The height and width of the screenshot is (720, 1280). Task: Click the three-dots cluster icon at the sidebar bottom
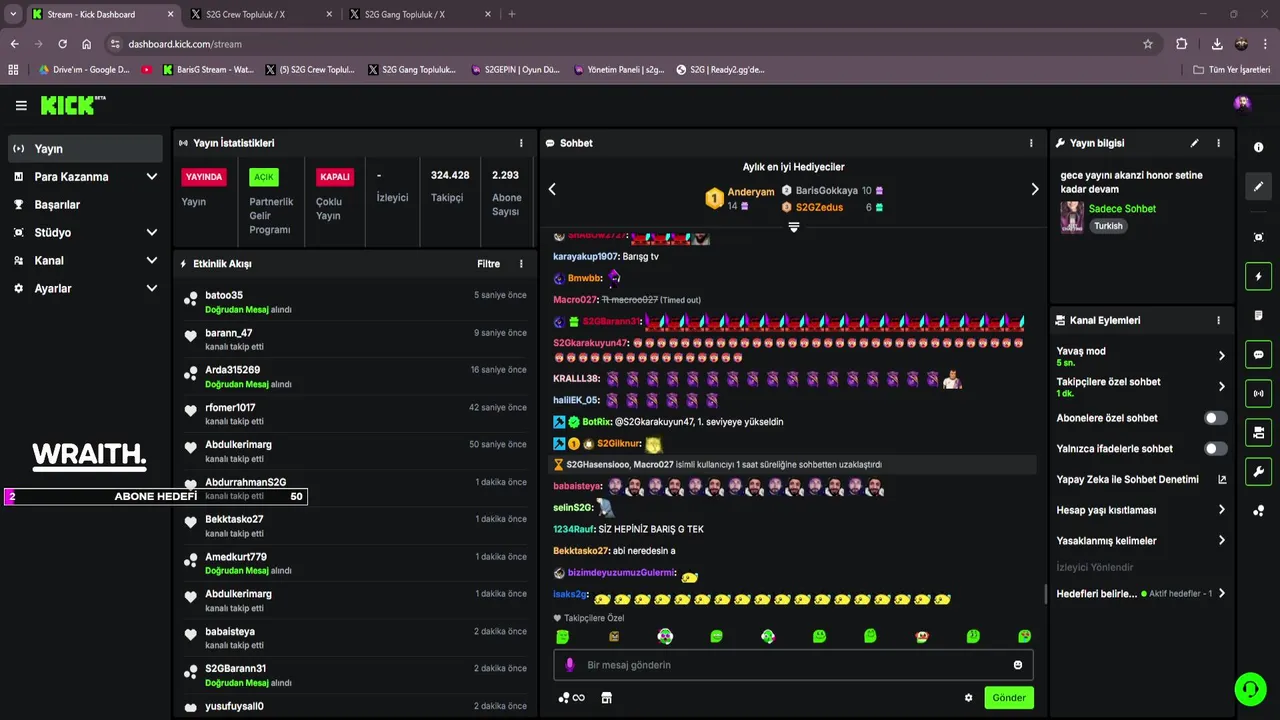pyautogui.click(x=1258, y=511)
